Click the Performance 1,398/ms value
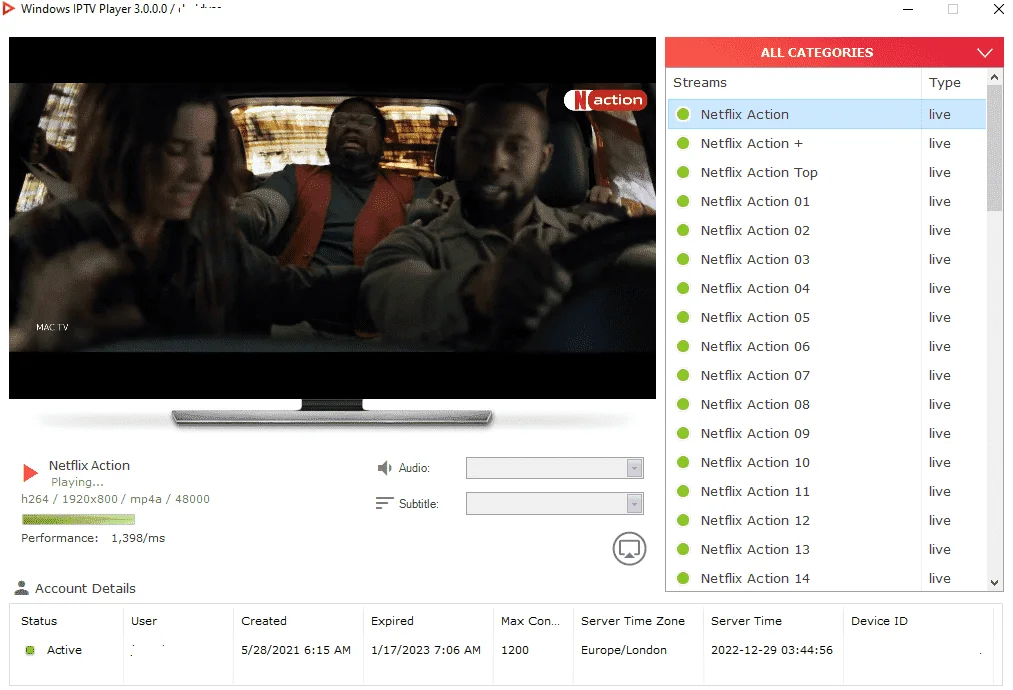 (x=138, y=538)
